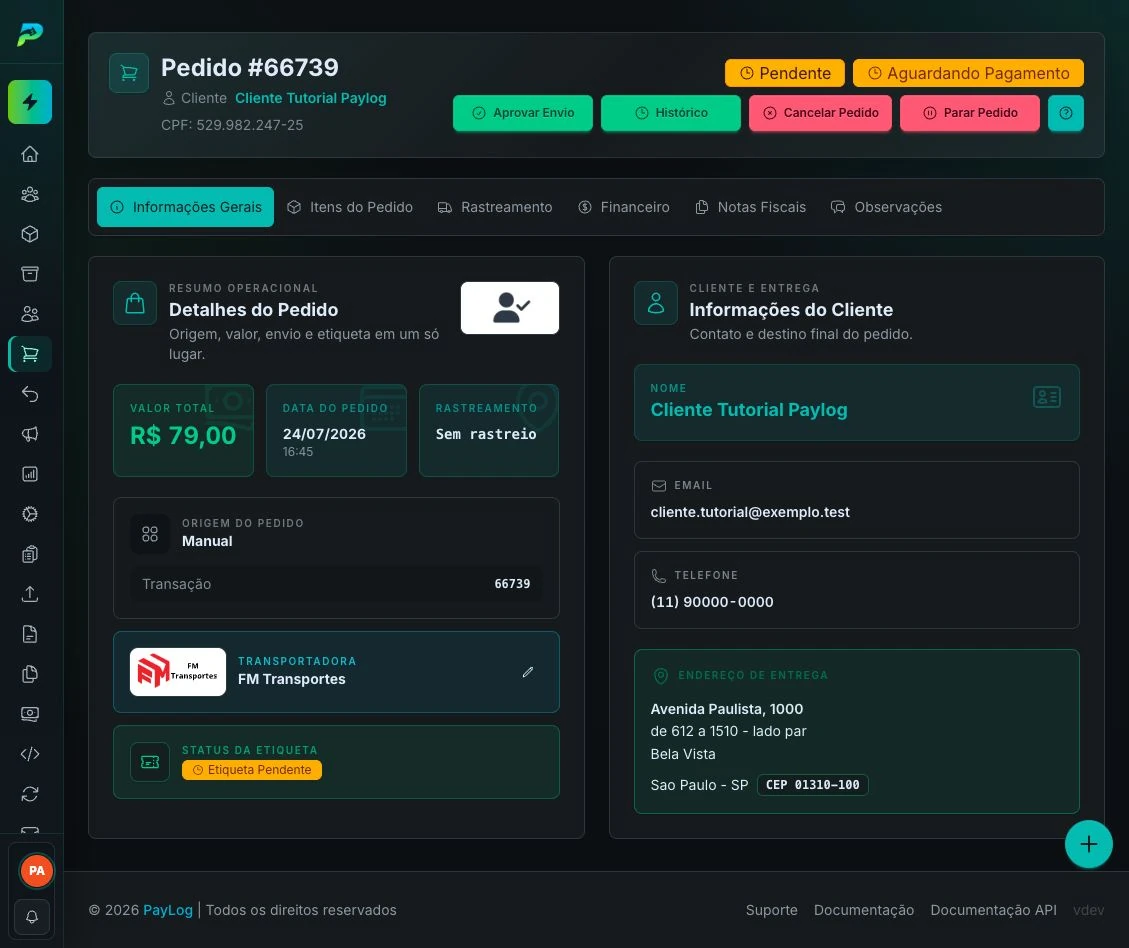Open the megaphone announcements sidebar icon
The width and height of the screenshot is (1129, 948).
(x=30, y=434)
